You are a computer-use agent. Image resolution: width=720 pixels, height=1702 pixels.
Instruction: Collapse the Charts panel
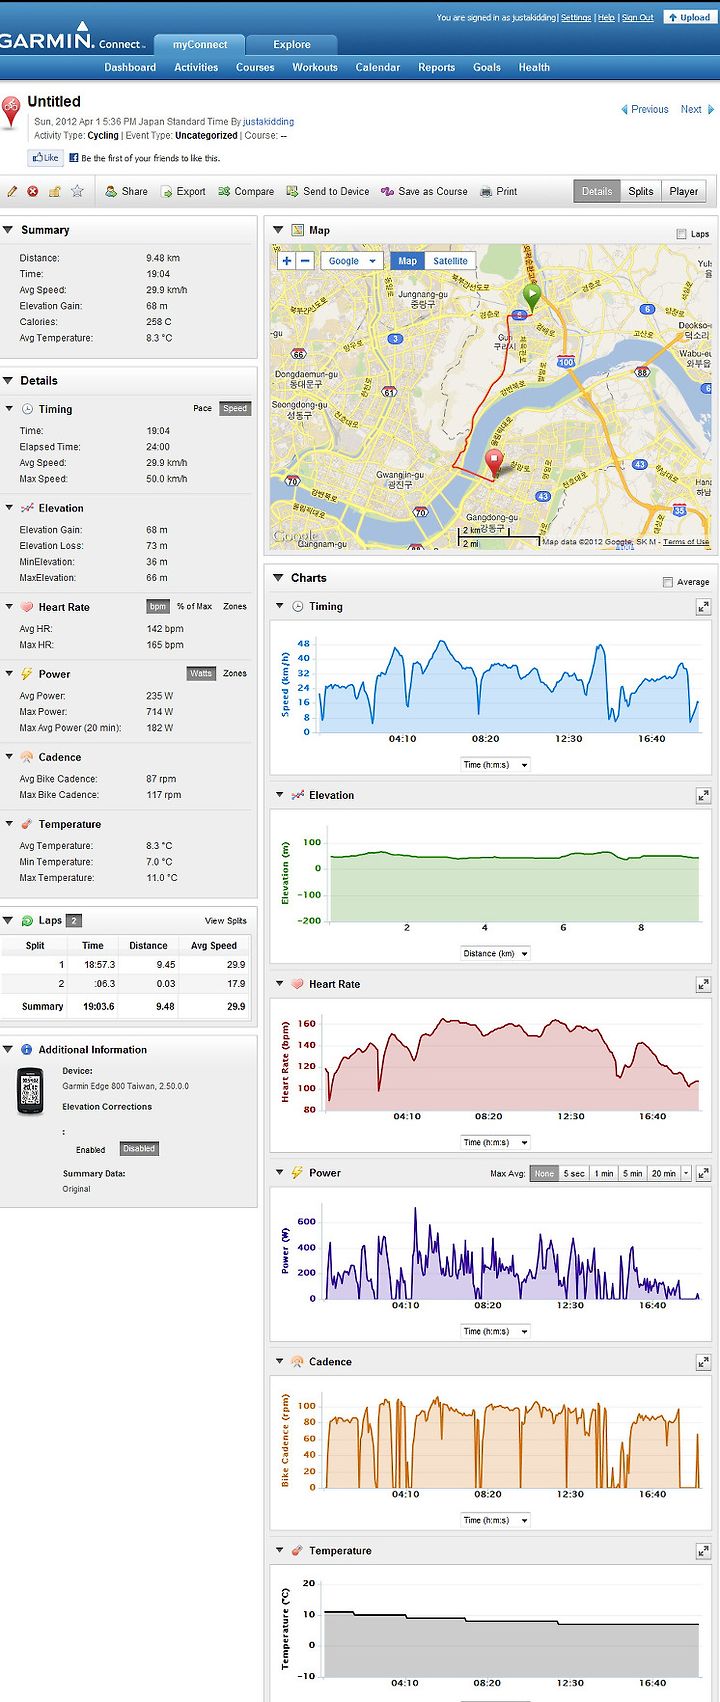(278, 578)
